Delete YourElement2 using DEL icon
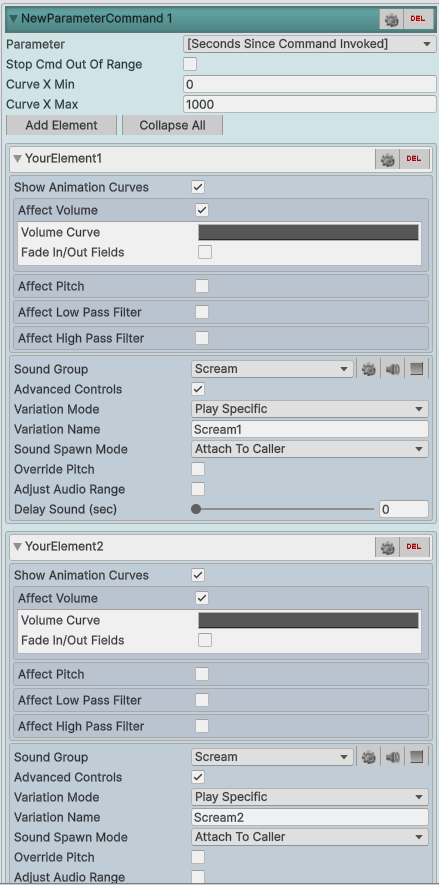Image resolution: width=439 pixels, height=885 pixels. (414, 547)
